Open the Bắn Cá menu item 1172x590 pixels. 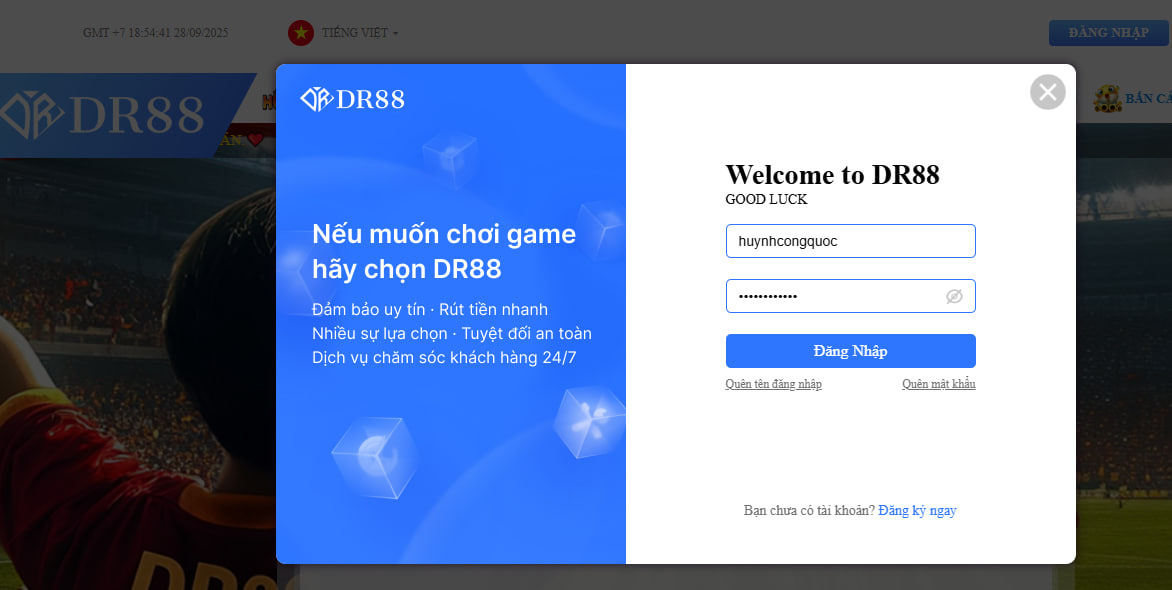(1148, 99)
